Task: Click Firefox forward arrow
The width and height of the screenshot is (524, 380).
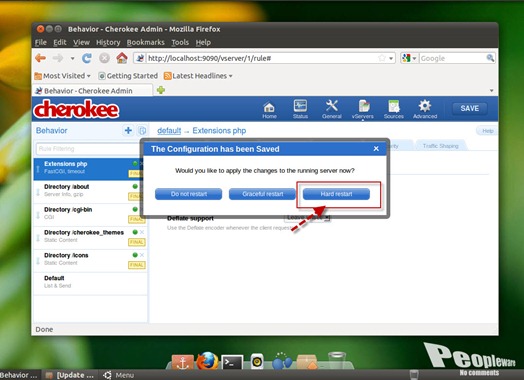Action: [58, 58]
